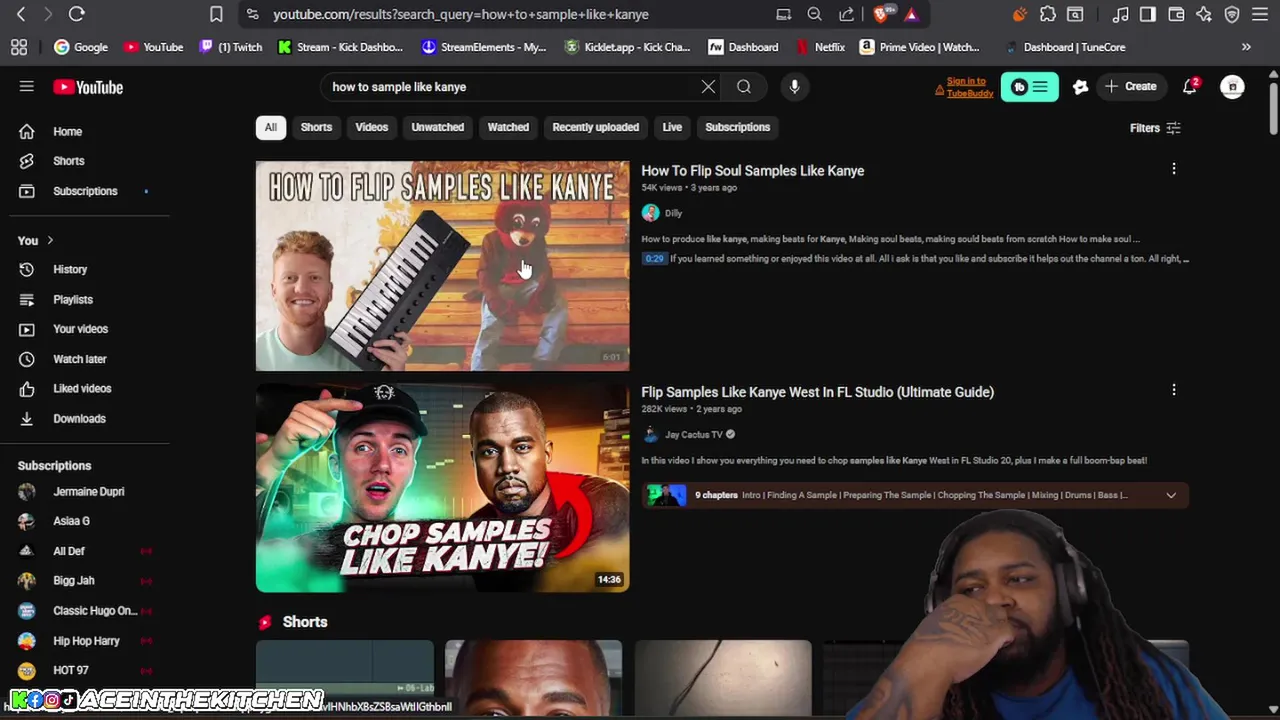Open Jay Cactus TV channel

[x=693, y=434]
